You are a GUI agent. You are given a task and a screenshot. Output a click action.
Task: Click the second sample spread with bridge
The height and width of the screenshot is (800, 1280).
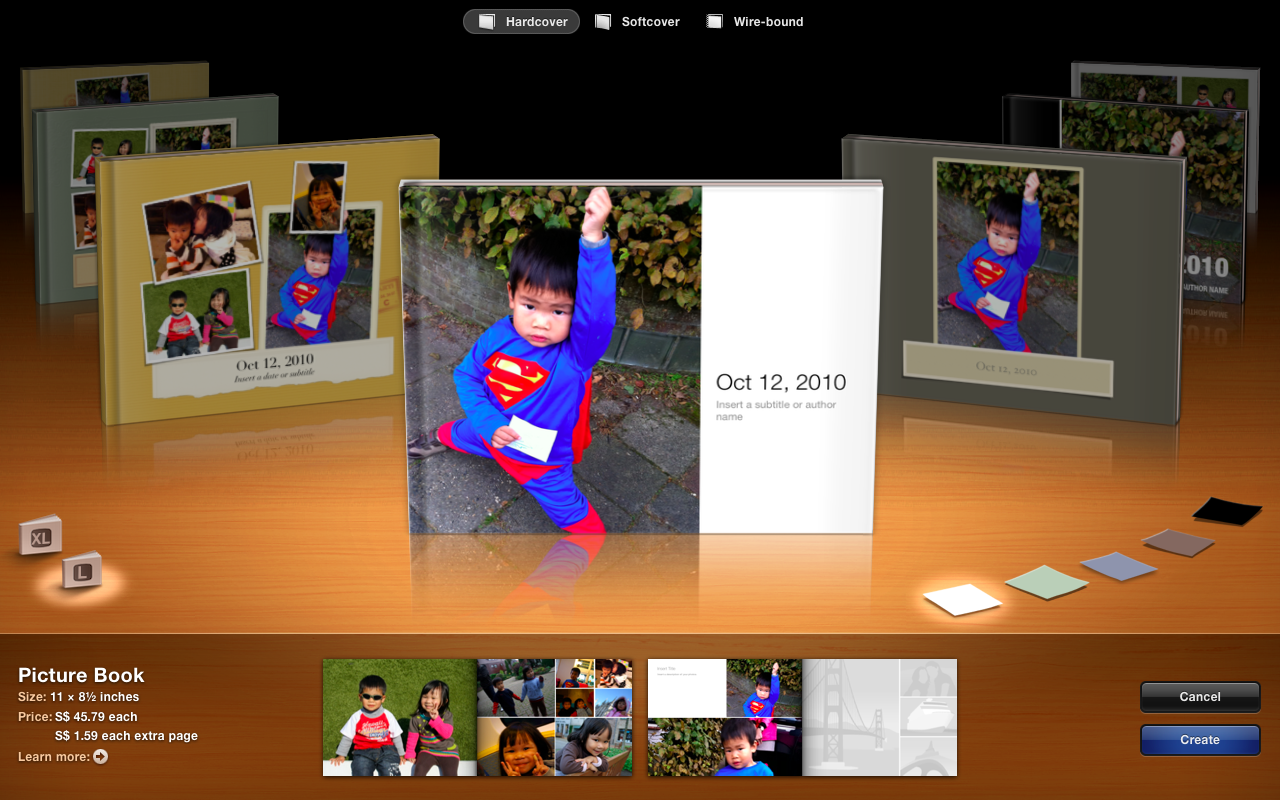802,717
